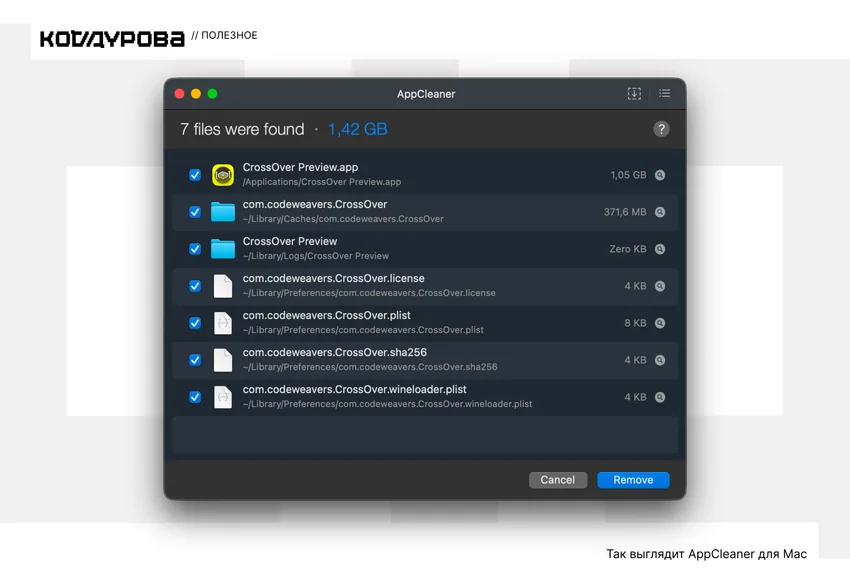
Task: Select the com.codeweavers.CrossOver.plist name
Action: pyautogui.click(x=326, y=315)
